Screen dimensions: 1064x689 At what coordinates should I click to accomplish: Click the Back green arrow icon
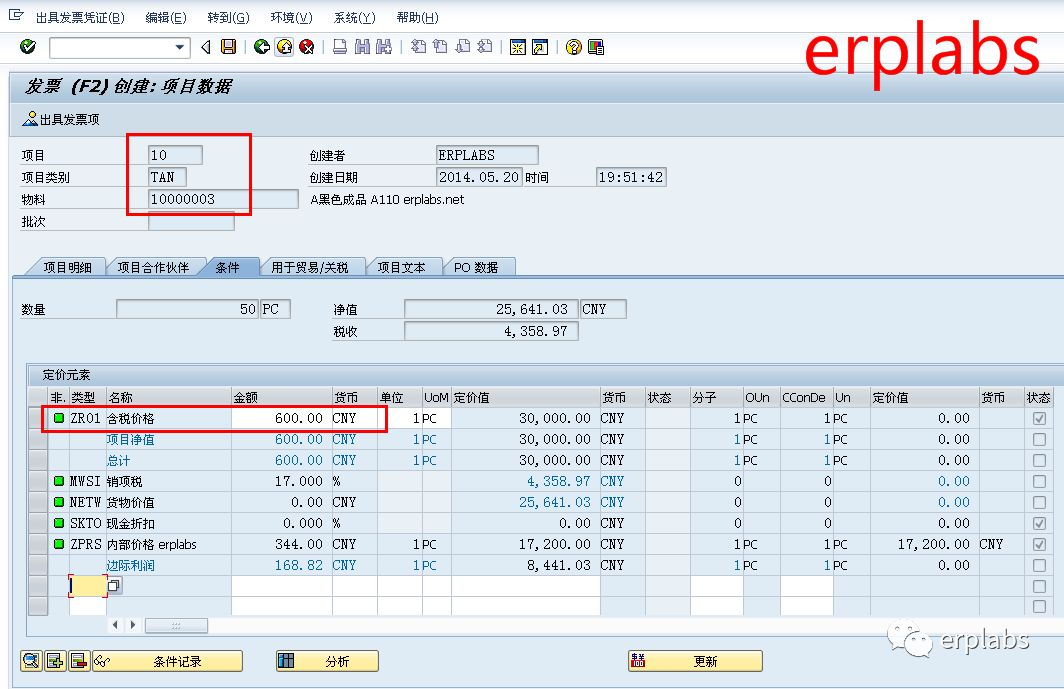tap(263, 46)
